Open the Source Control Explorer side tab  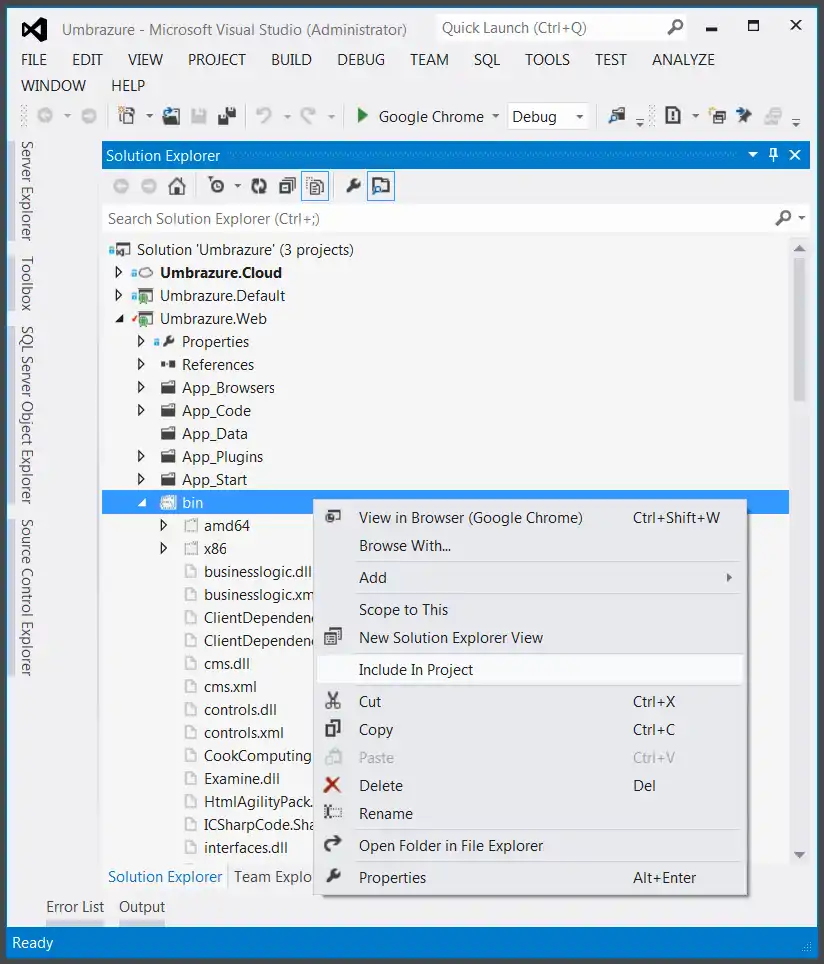(26, 598)
